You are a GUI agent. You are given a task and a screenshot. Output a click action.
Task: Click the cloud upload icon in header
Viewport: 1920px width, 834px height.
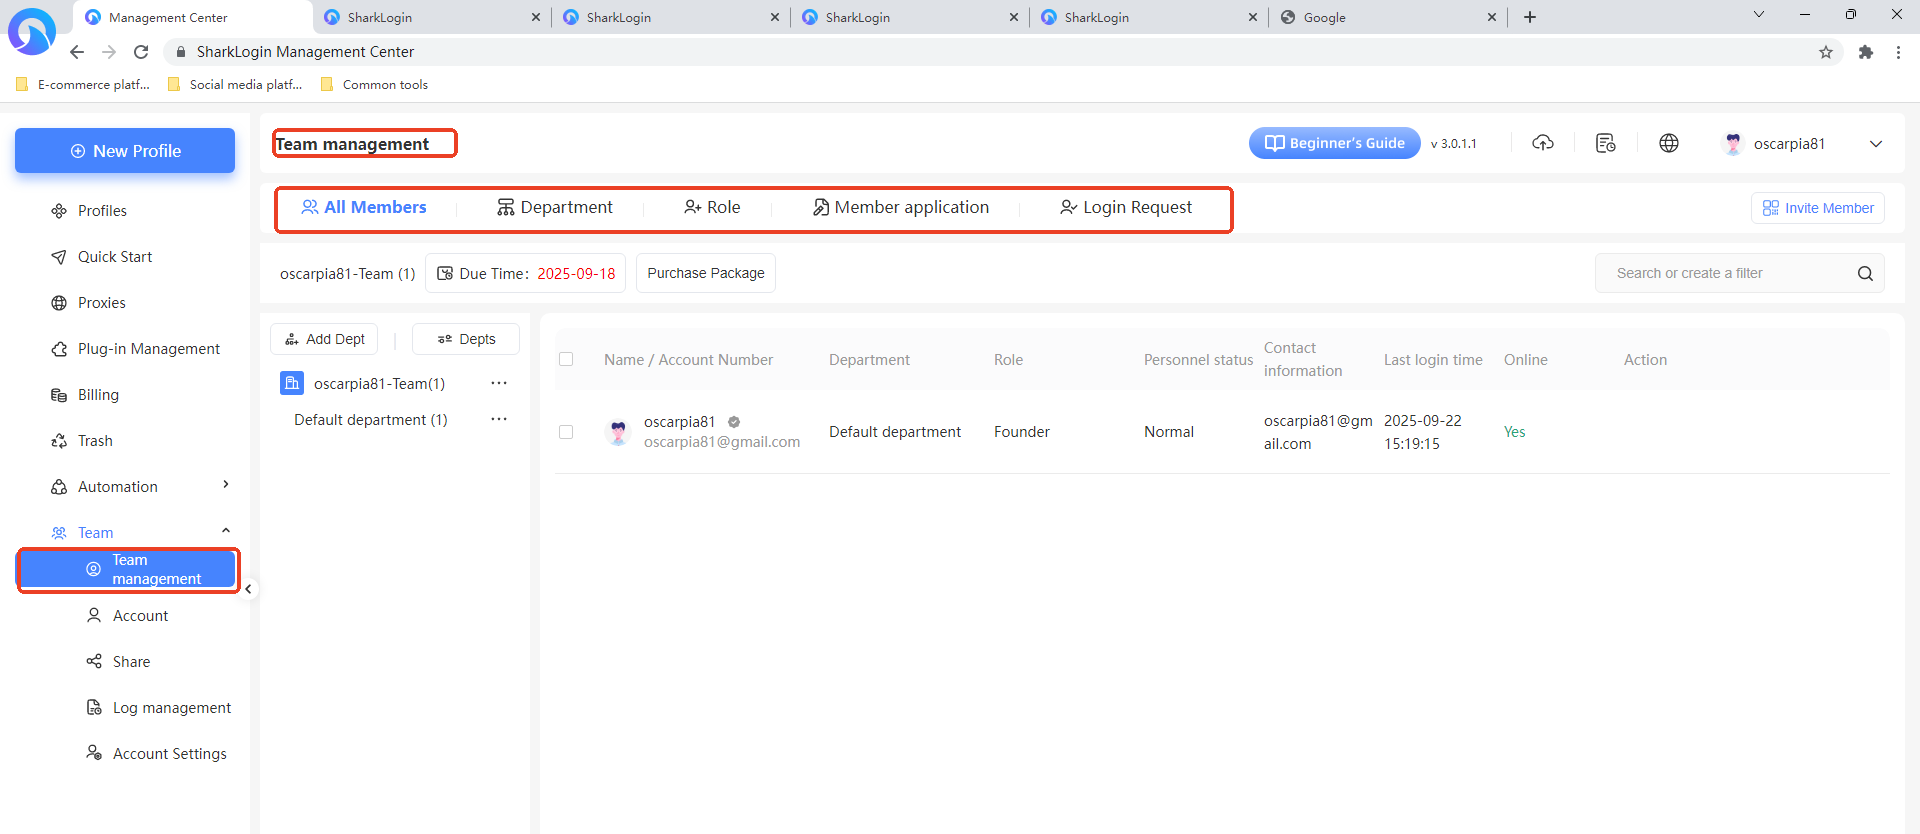click(1543, 143)
